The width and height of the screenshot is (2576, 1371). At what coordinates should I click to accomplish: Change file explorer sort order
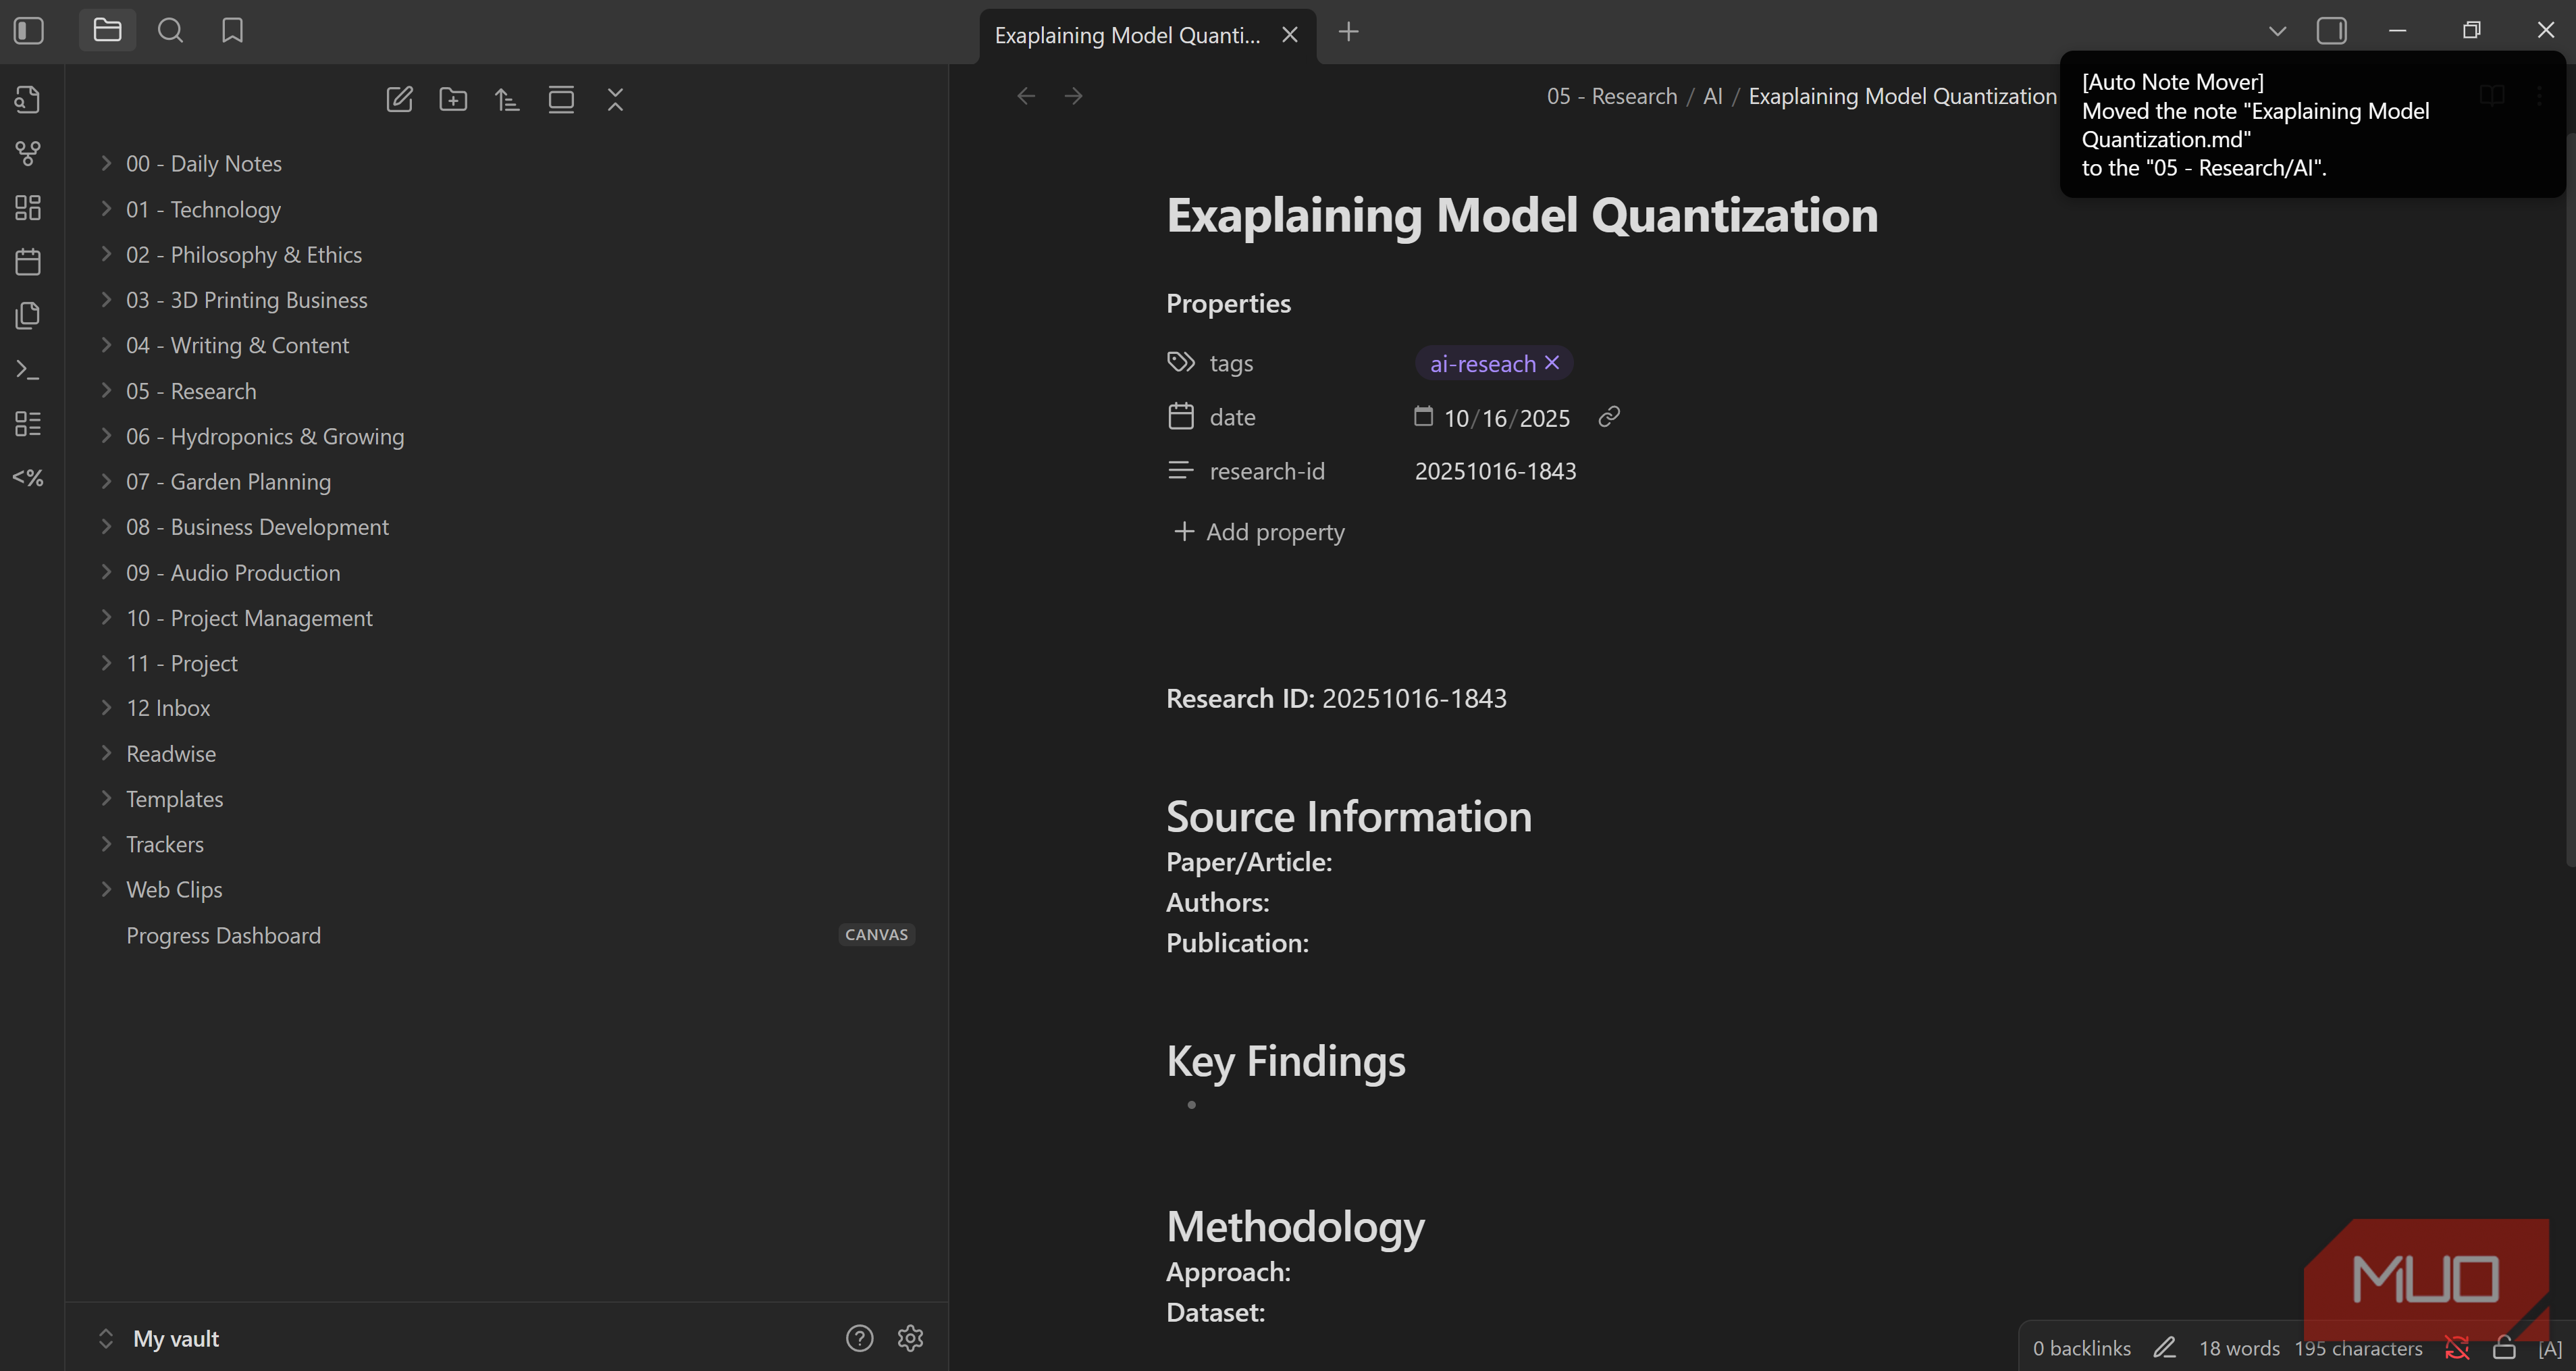pos(507,99)
